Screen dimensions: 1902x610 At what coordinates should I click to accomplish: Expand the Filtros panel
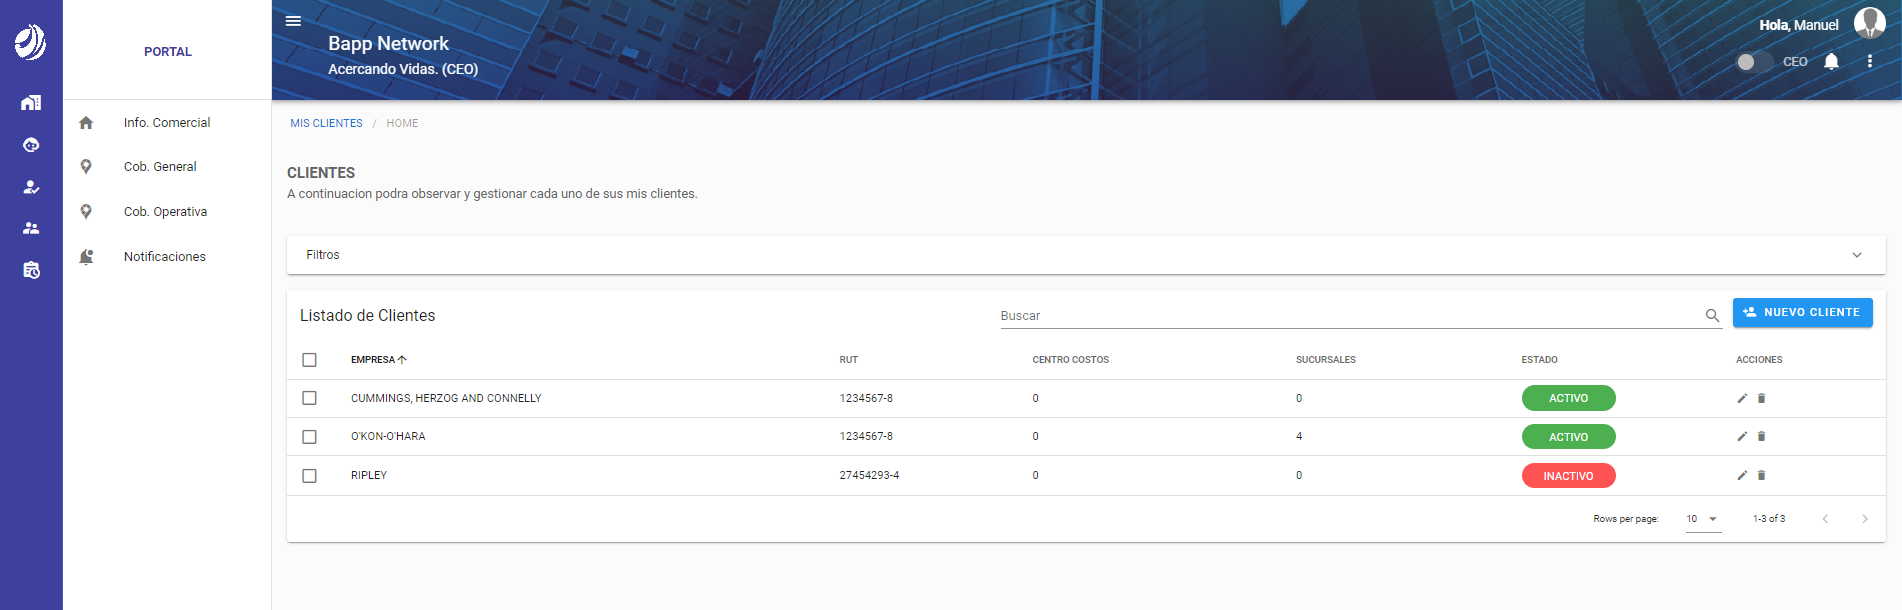(1856, 255)
